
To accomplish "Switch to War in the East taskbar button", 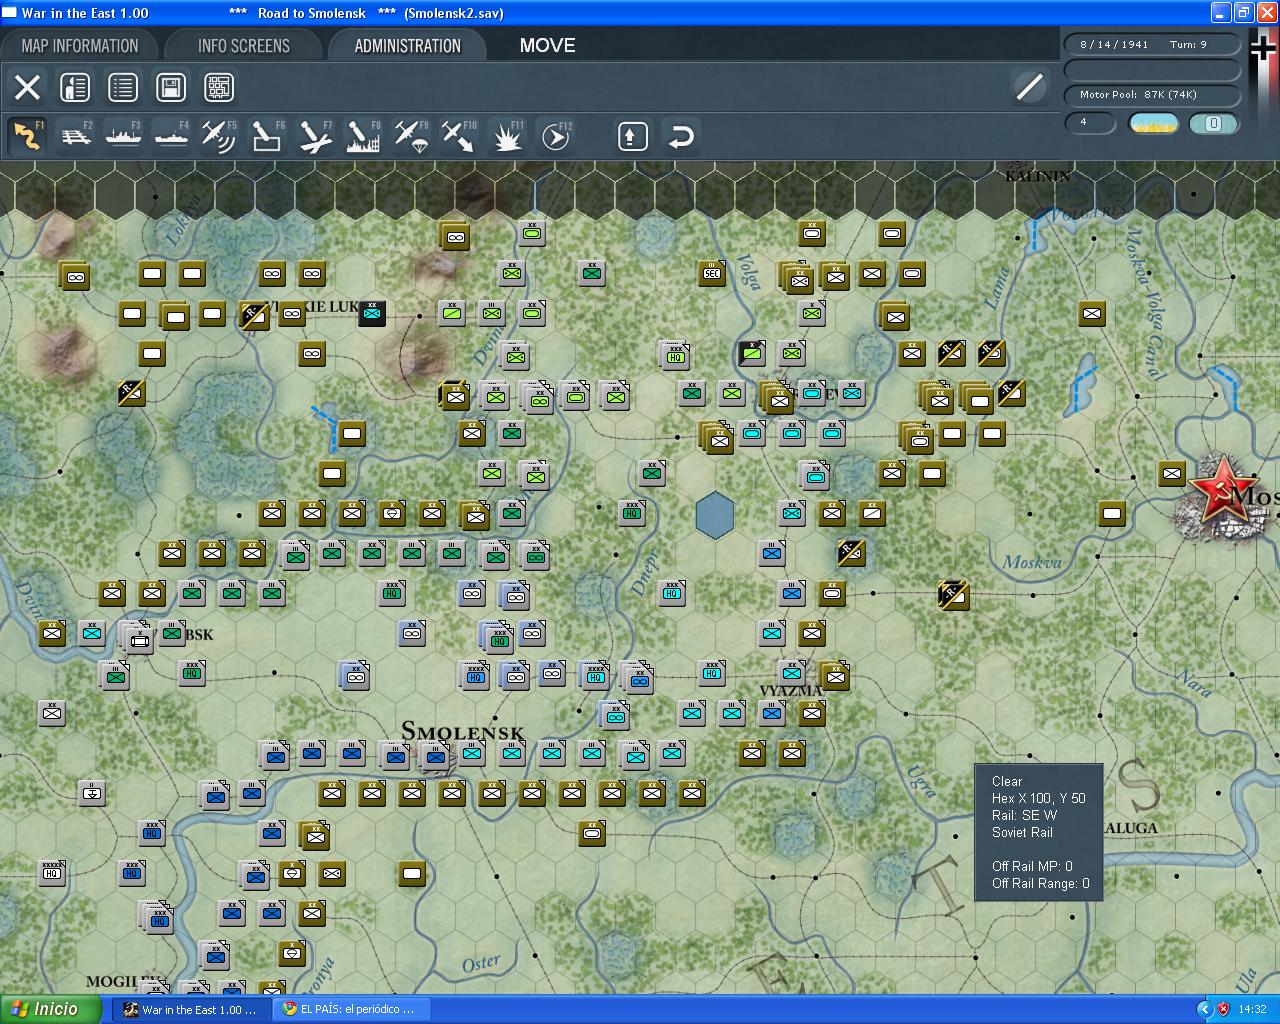I will tap(191, 1010).
